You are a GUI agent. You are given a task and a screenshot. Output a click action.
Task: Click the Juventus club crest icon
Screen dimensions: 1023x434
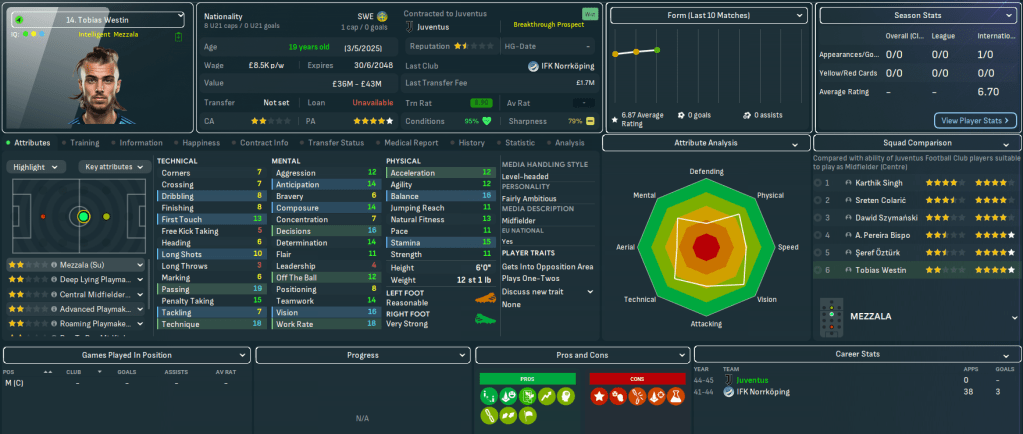coord(409,28)
